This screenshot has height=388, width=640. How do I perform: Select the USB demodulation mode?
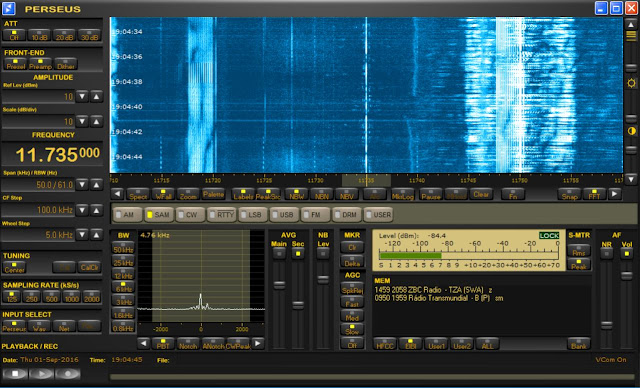point(284,215)
